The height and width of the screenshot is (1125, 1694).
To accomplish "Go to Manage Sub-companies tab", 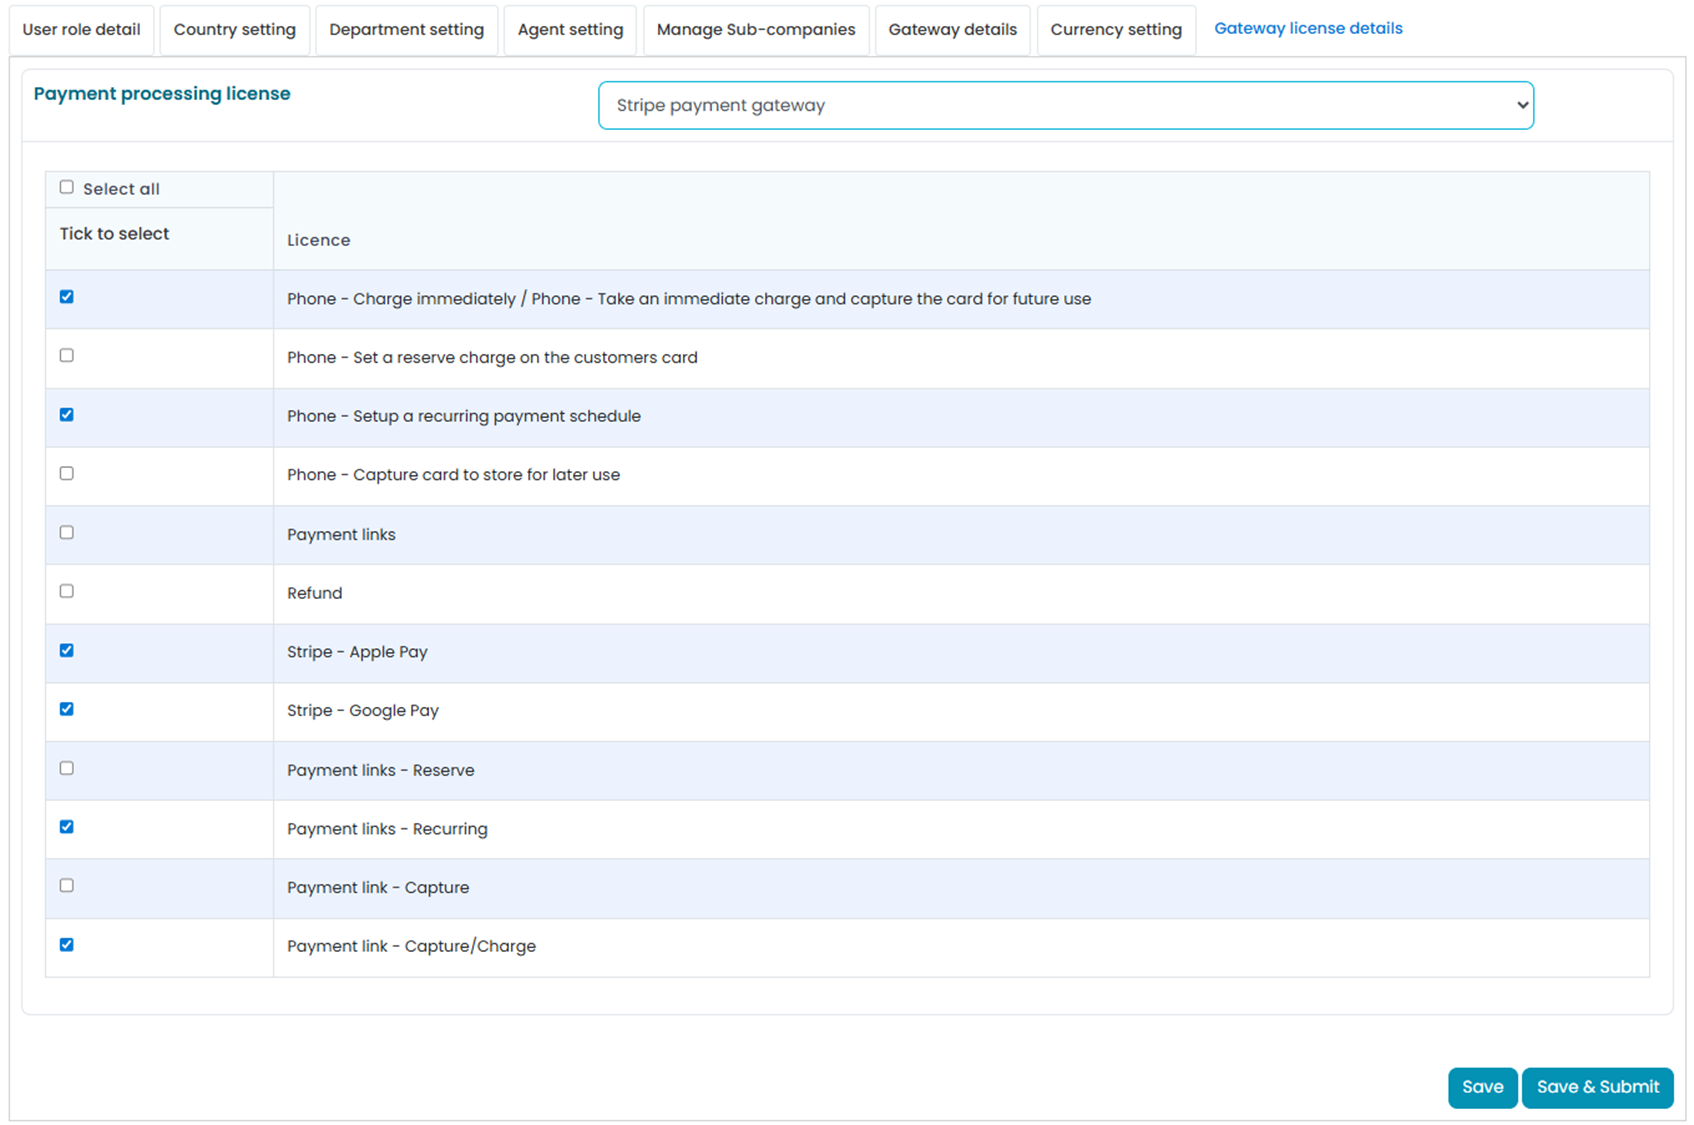I will click(755, 29).
